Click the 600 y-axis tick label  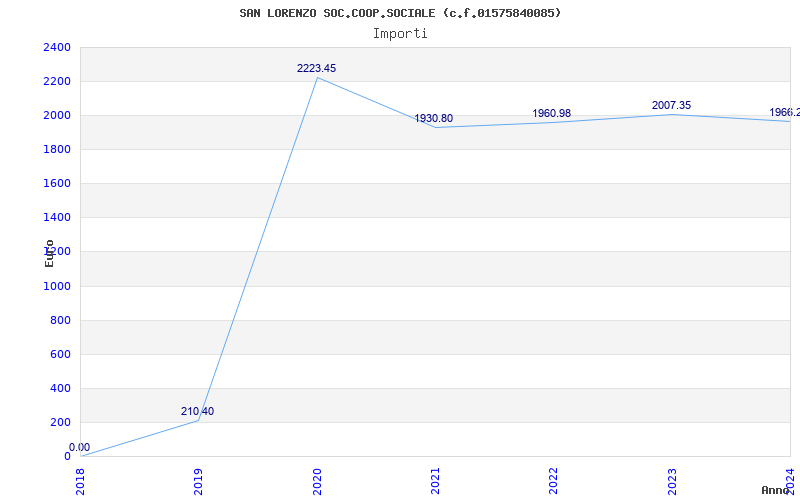(61, 355)
